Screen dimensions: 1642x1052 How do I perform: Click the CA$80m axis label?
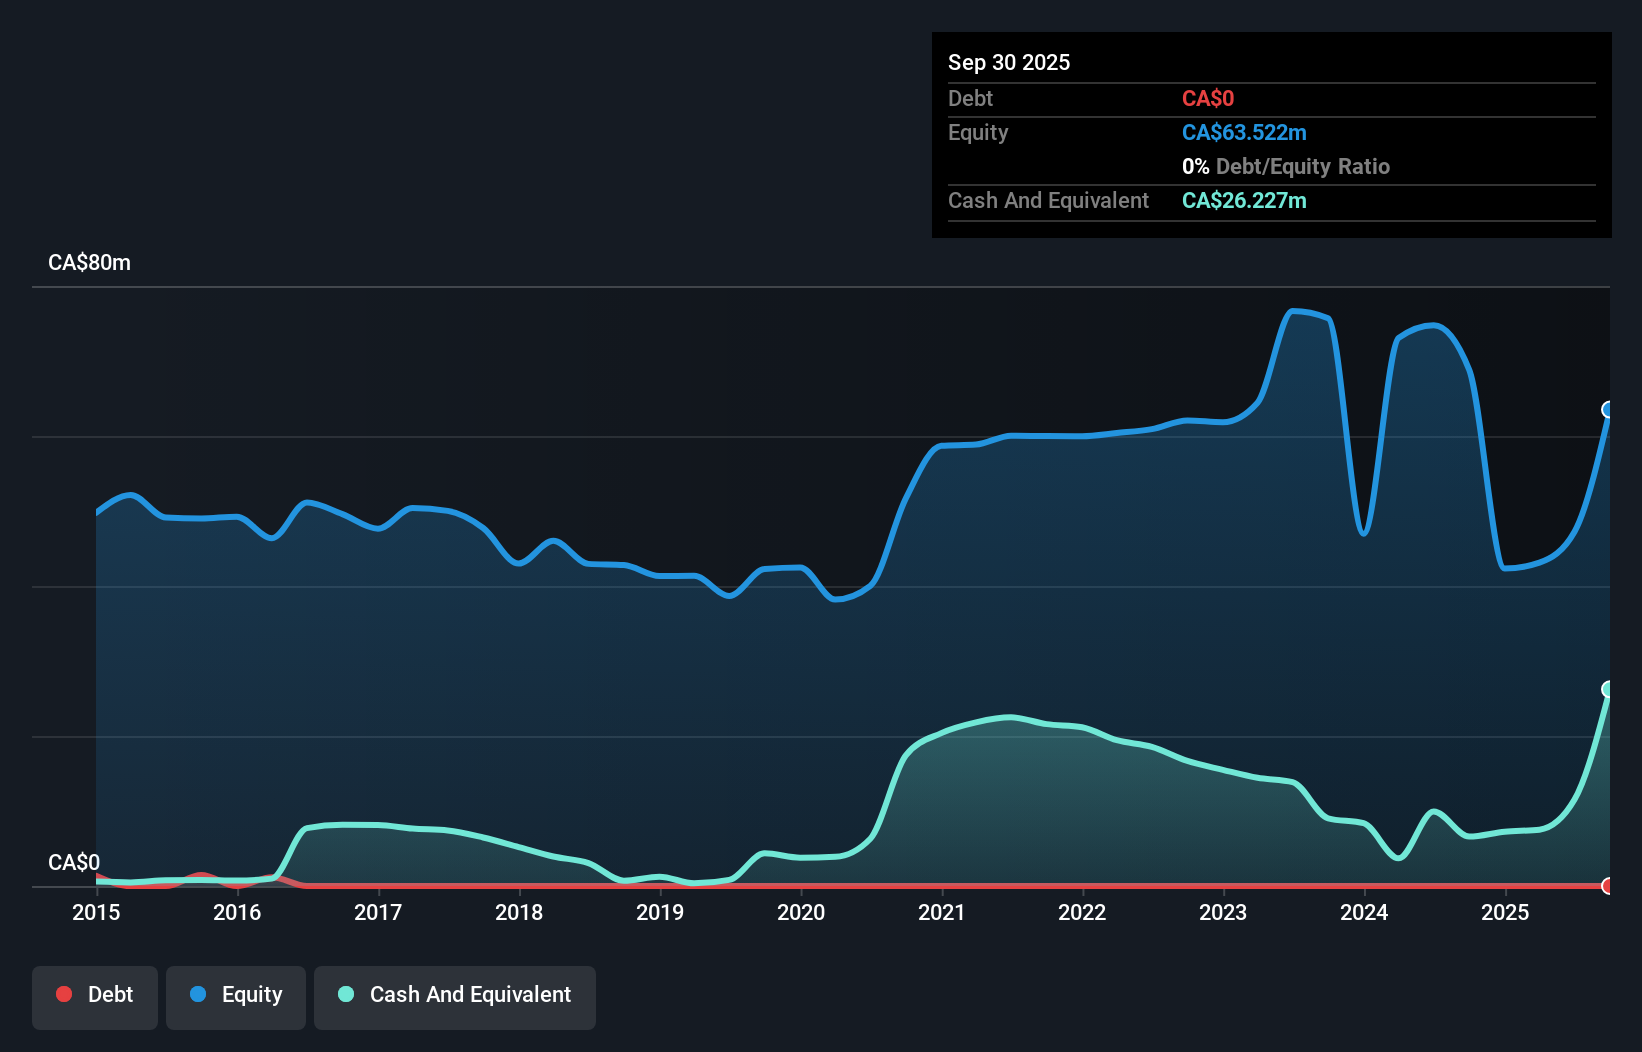point(89,262)
